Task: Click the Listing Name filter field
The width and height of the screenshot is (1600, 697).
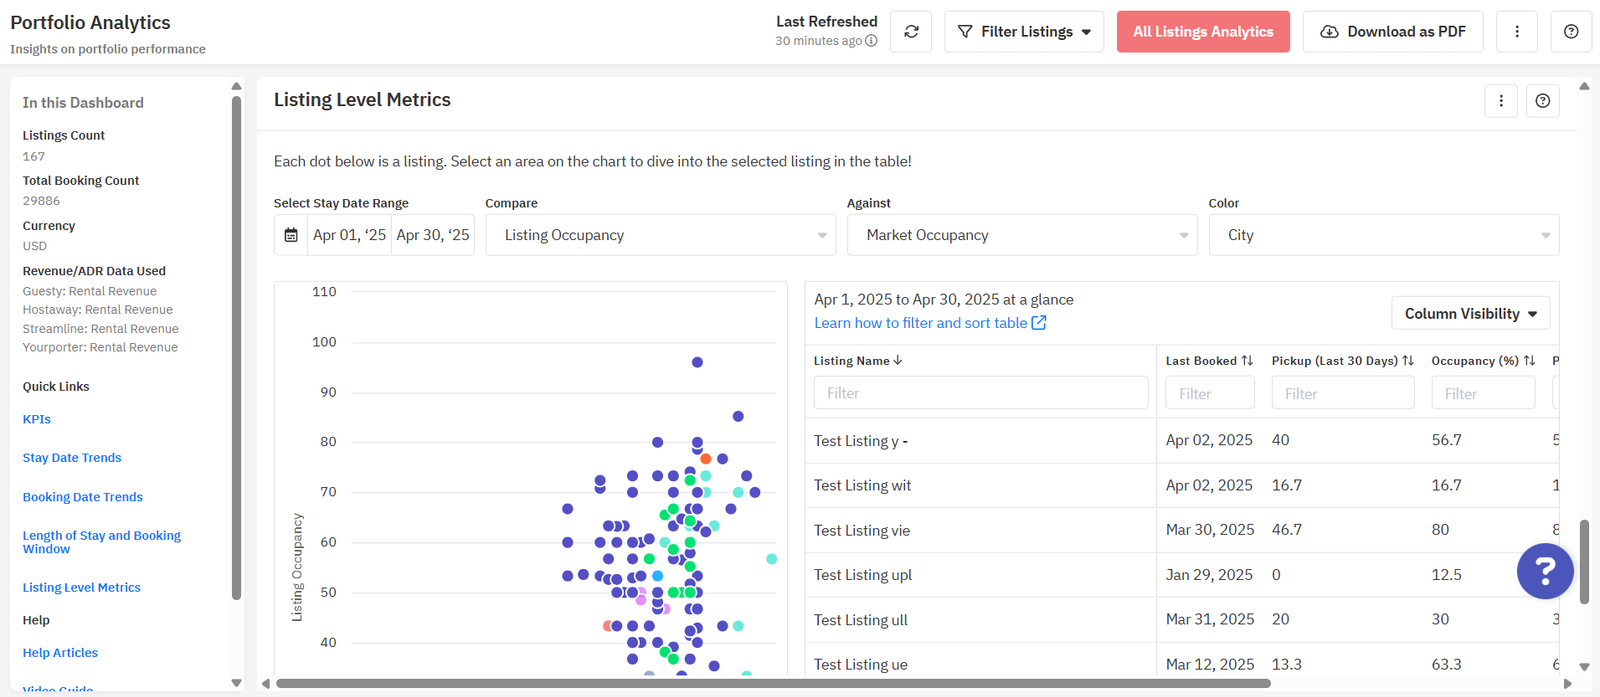Action: [x=981, y=393]
